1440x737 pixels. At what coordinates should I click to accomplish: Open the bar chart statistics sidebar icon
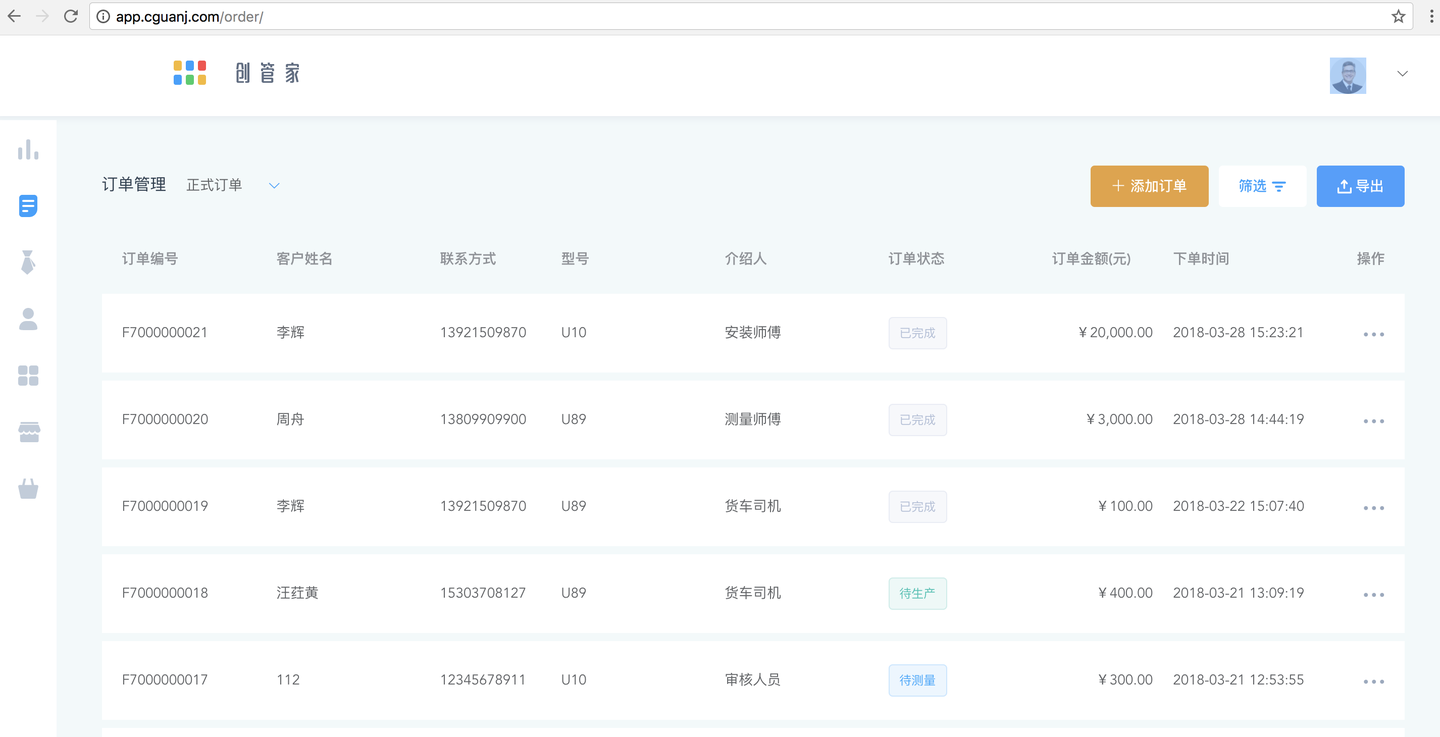click(28, 150)
